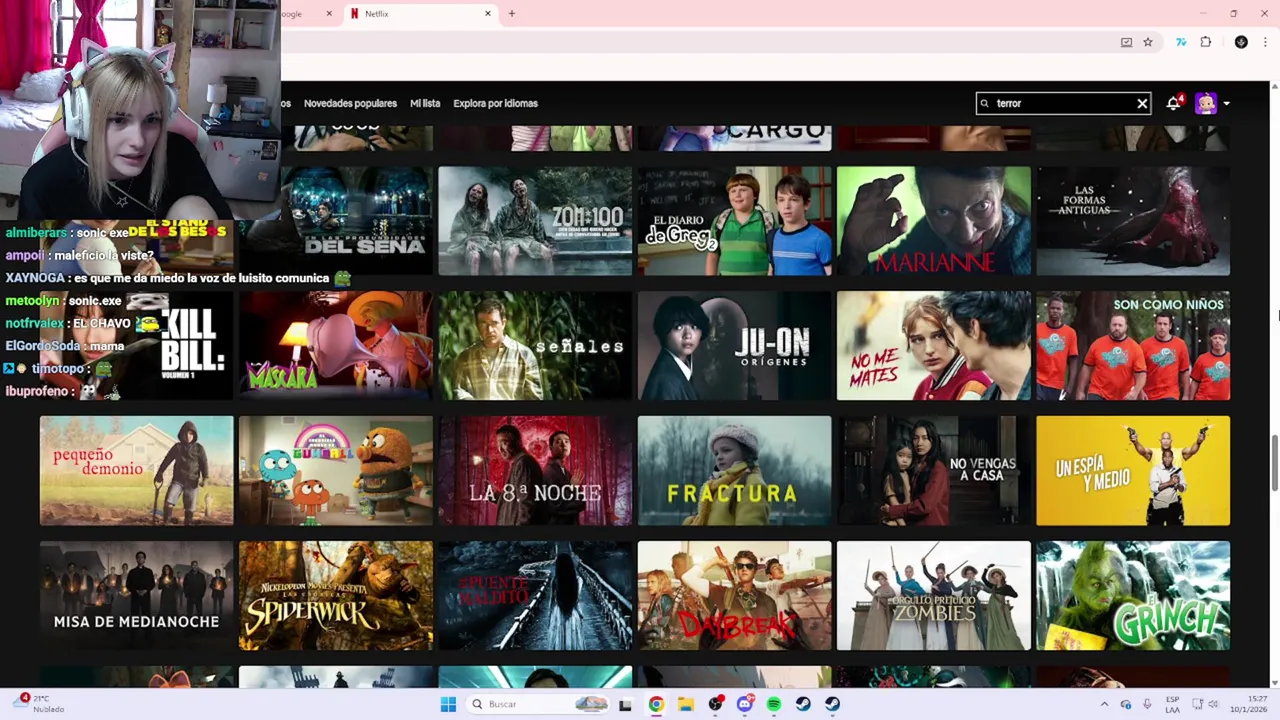The image size is (1280, 720).
Task: Open the Gumball cartoon card
Action: [x=336, y=471]
